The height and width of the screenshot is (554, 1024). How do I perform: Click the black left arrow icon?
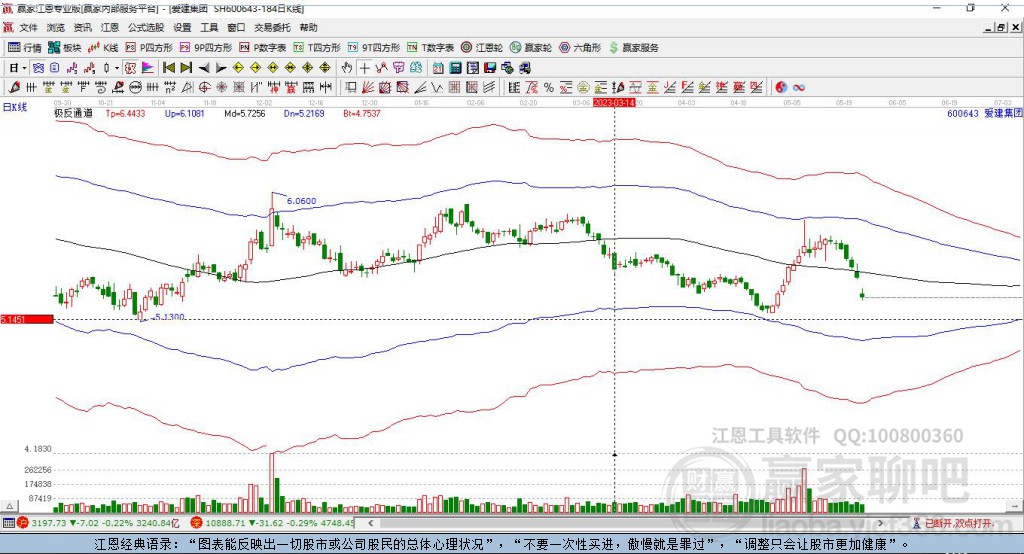coord(204,68)
